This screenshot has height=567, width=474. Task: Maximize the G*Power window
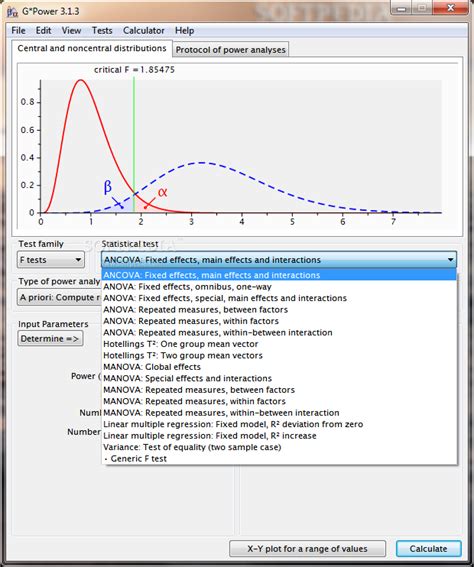pos(422,8)
